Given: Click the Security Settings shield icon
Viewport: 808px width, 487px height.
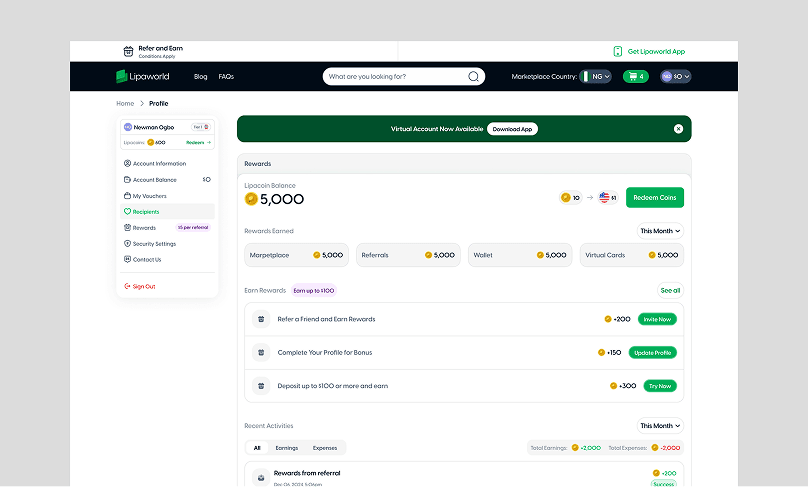Looking at the screenshot, I should tap(127, 243).
